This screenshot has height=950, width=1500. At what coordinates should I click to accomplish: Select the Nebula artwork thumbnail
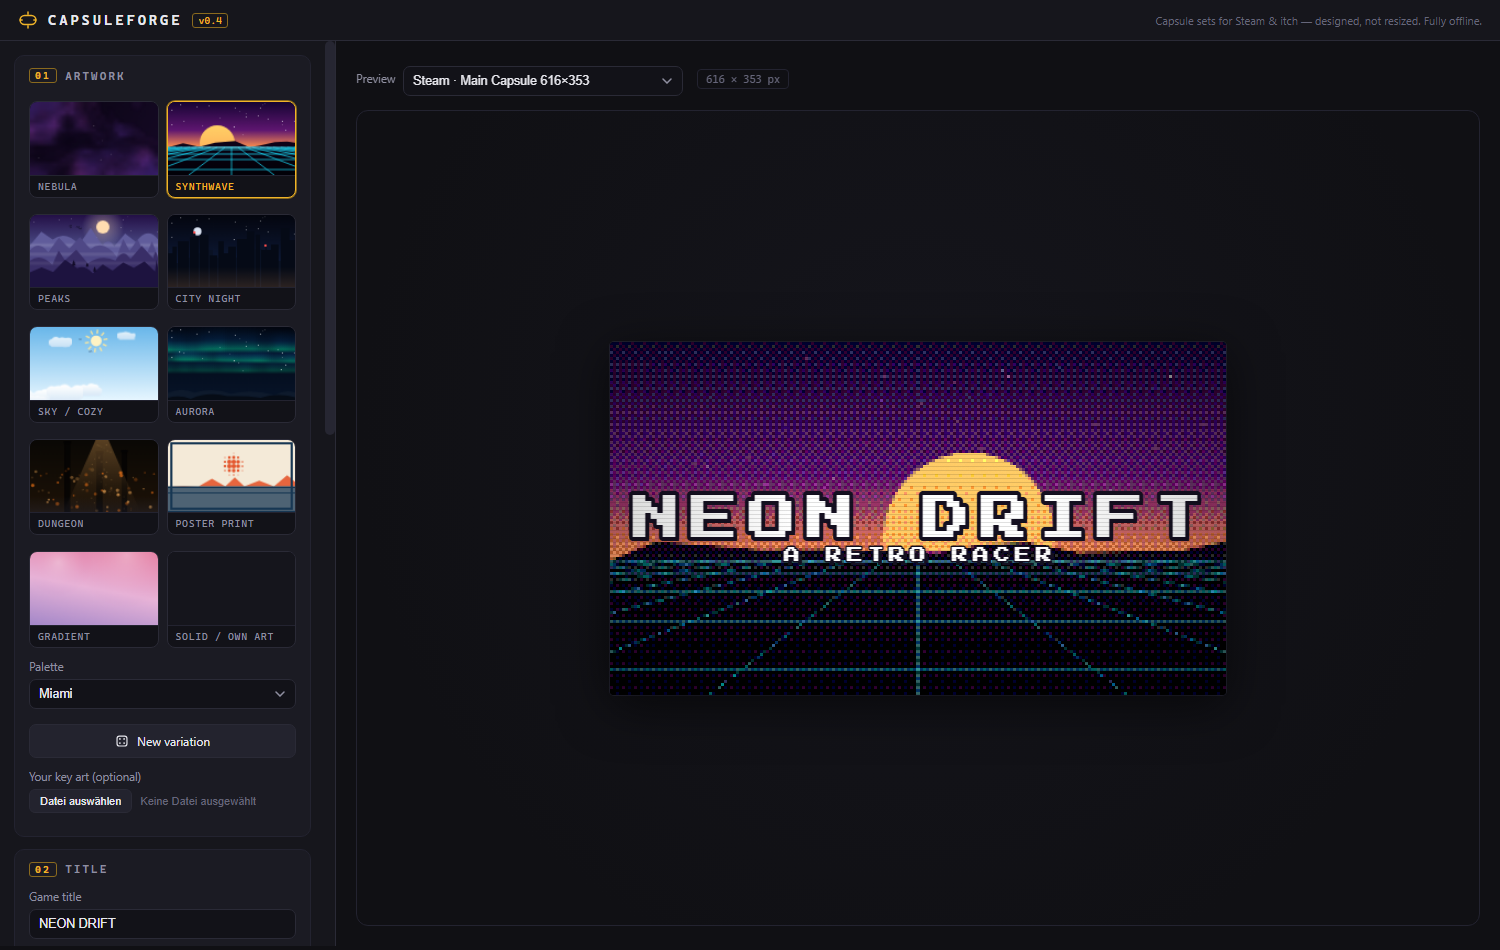coord(94,149)
